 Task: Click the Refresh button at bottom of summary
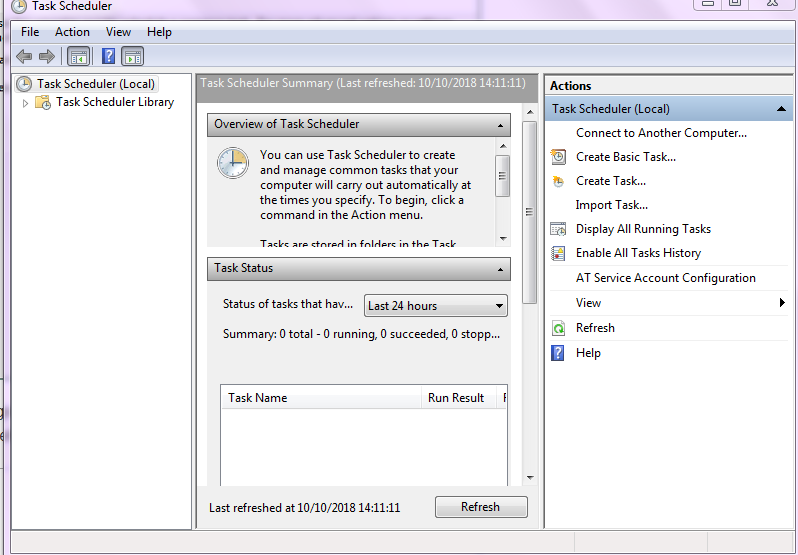(481, 507)
